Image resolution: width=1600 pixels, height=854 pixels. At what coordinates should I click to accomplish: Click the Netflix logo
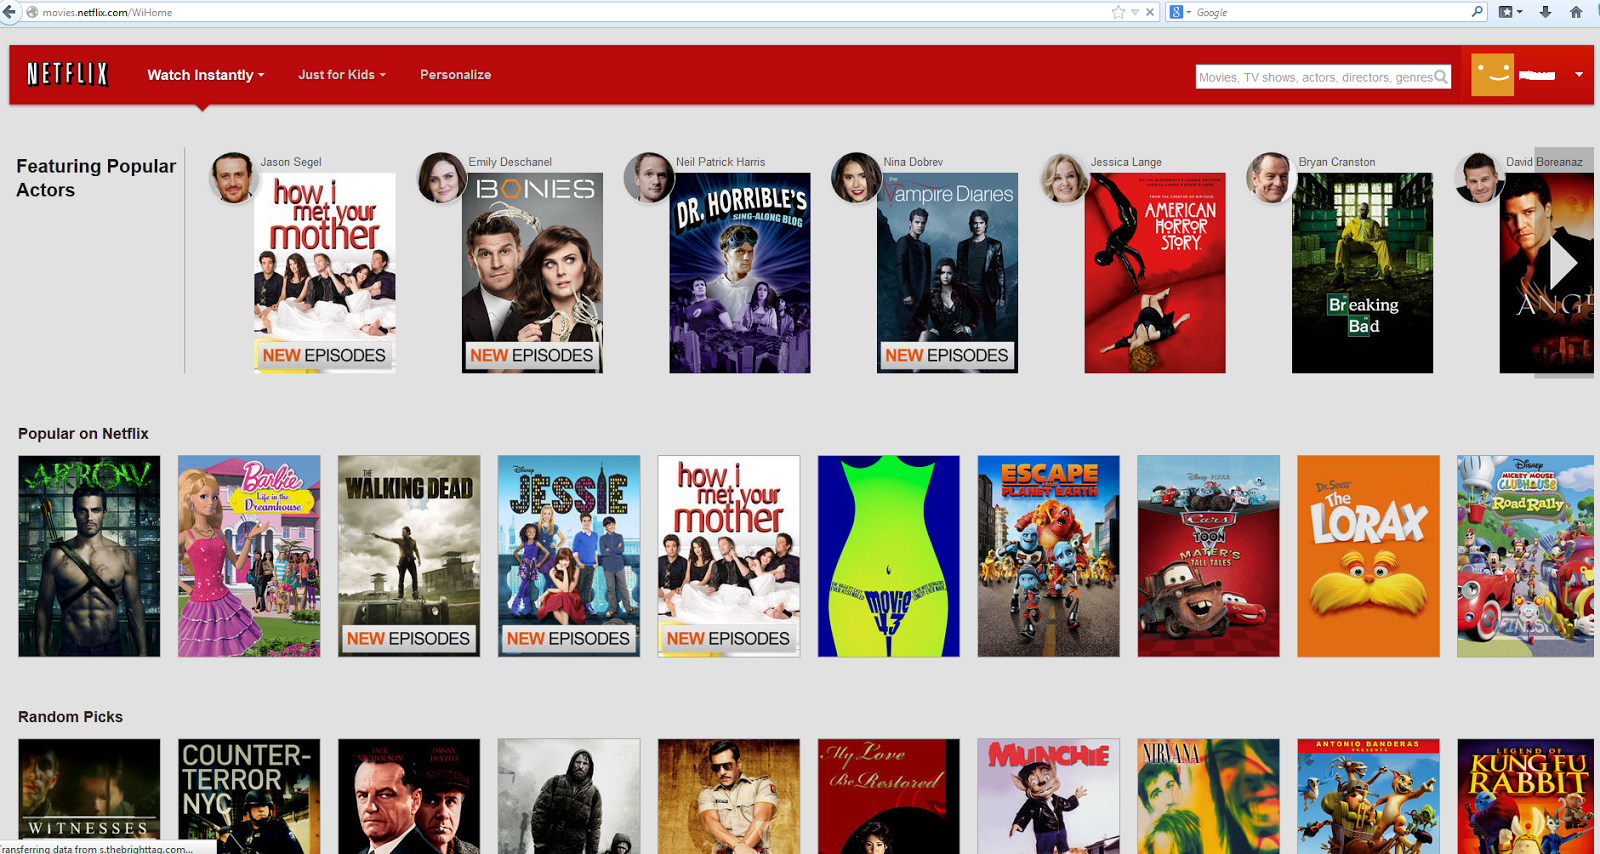[x=67, y=74]
